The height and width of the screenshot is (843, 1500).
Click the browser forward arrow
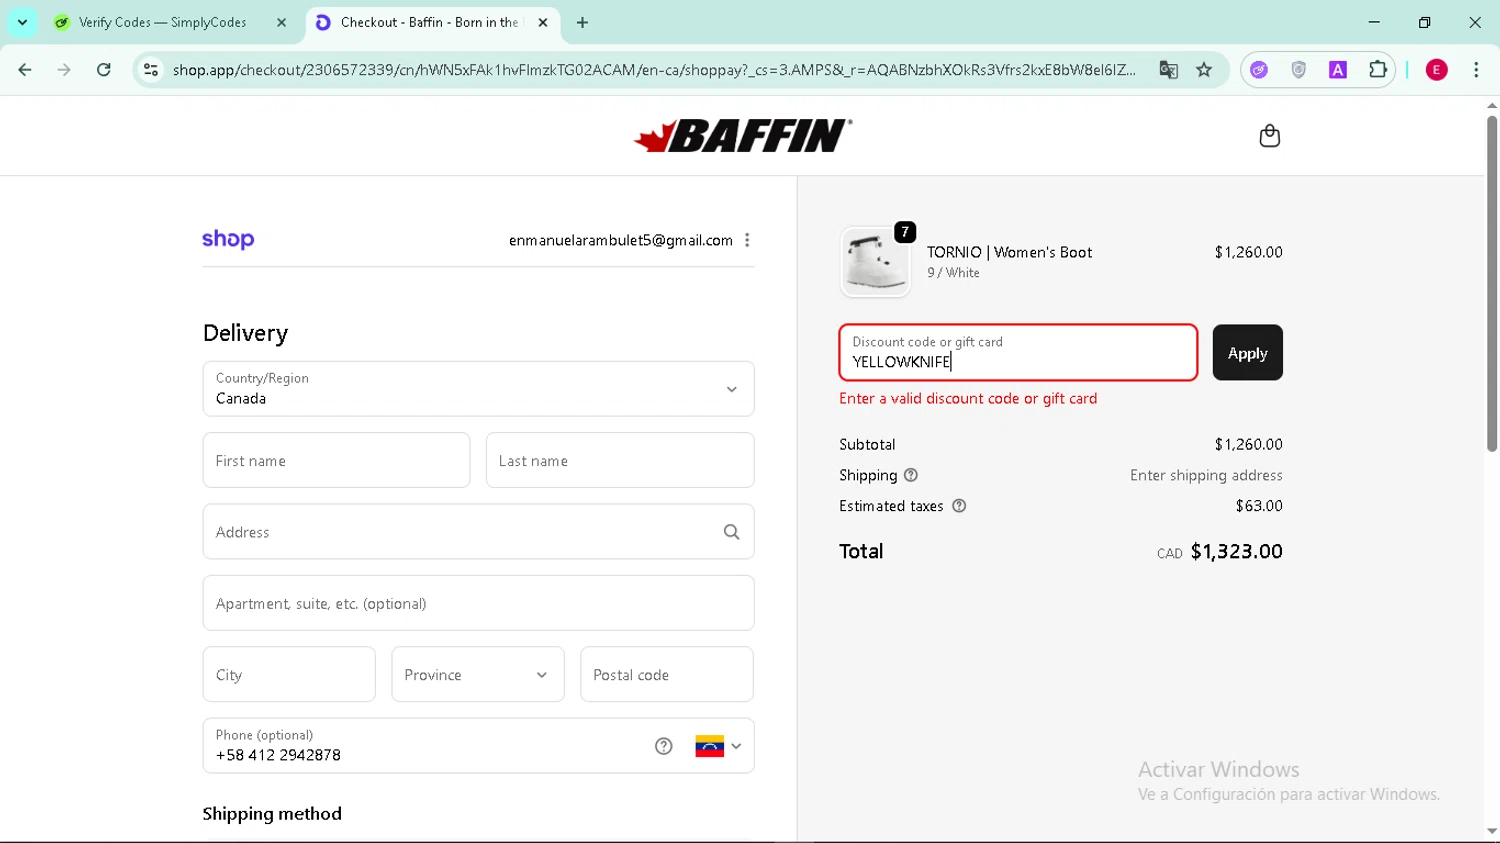click(x=64, y=70)
